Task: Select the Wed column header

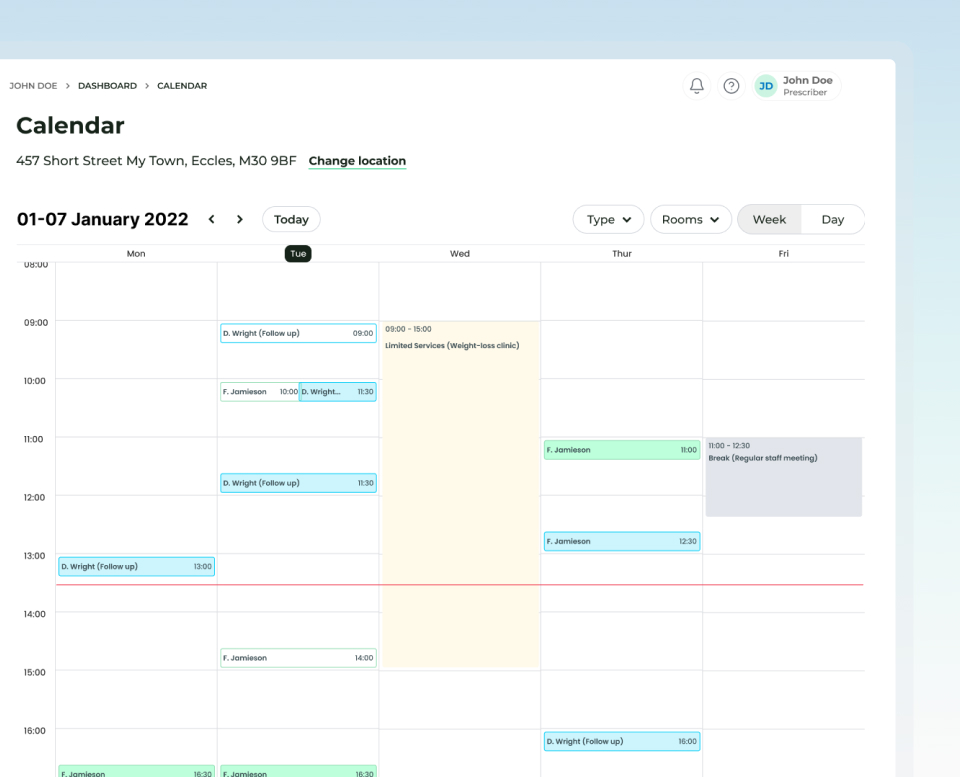Action: tap(460, 253)
